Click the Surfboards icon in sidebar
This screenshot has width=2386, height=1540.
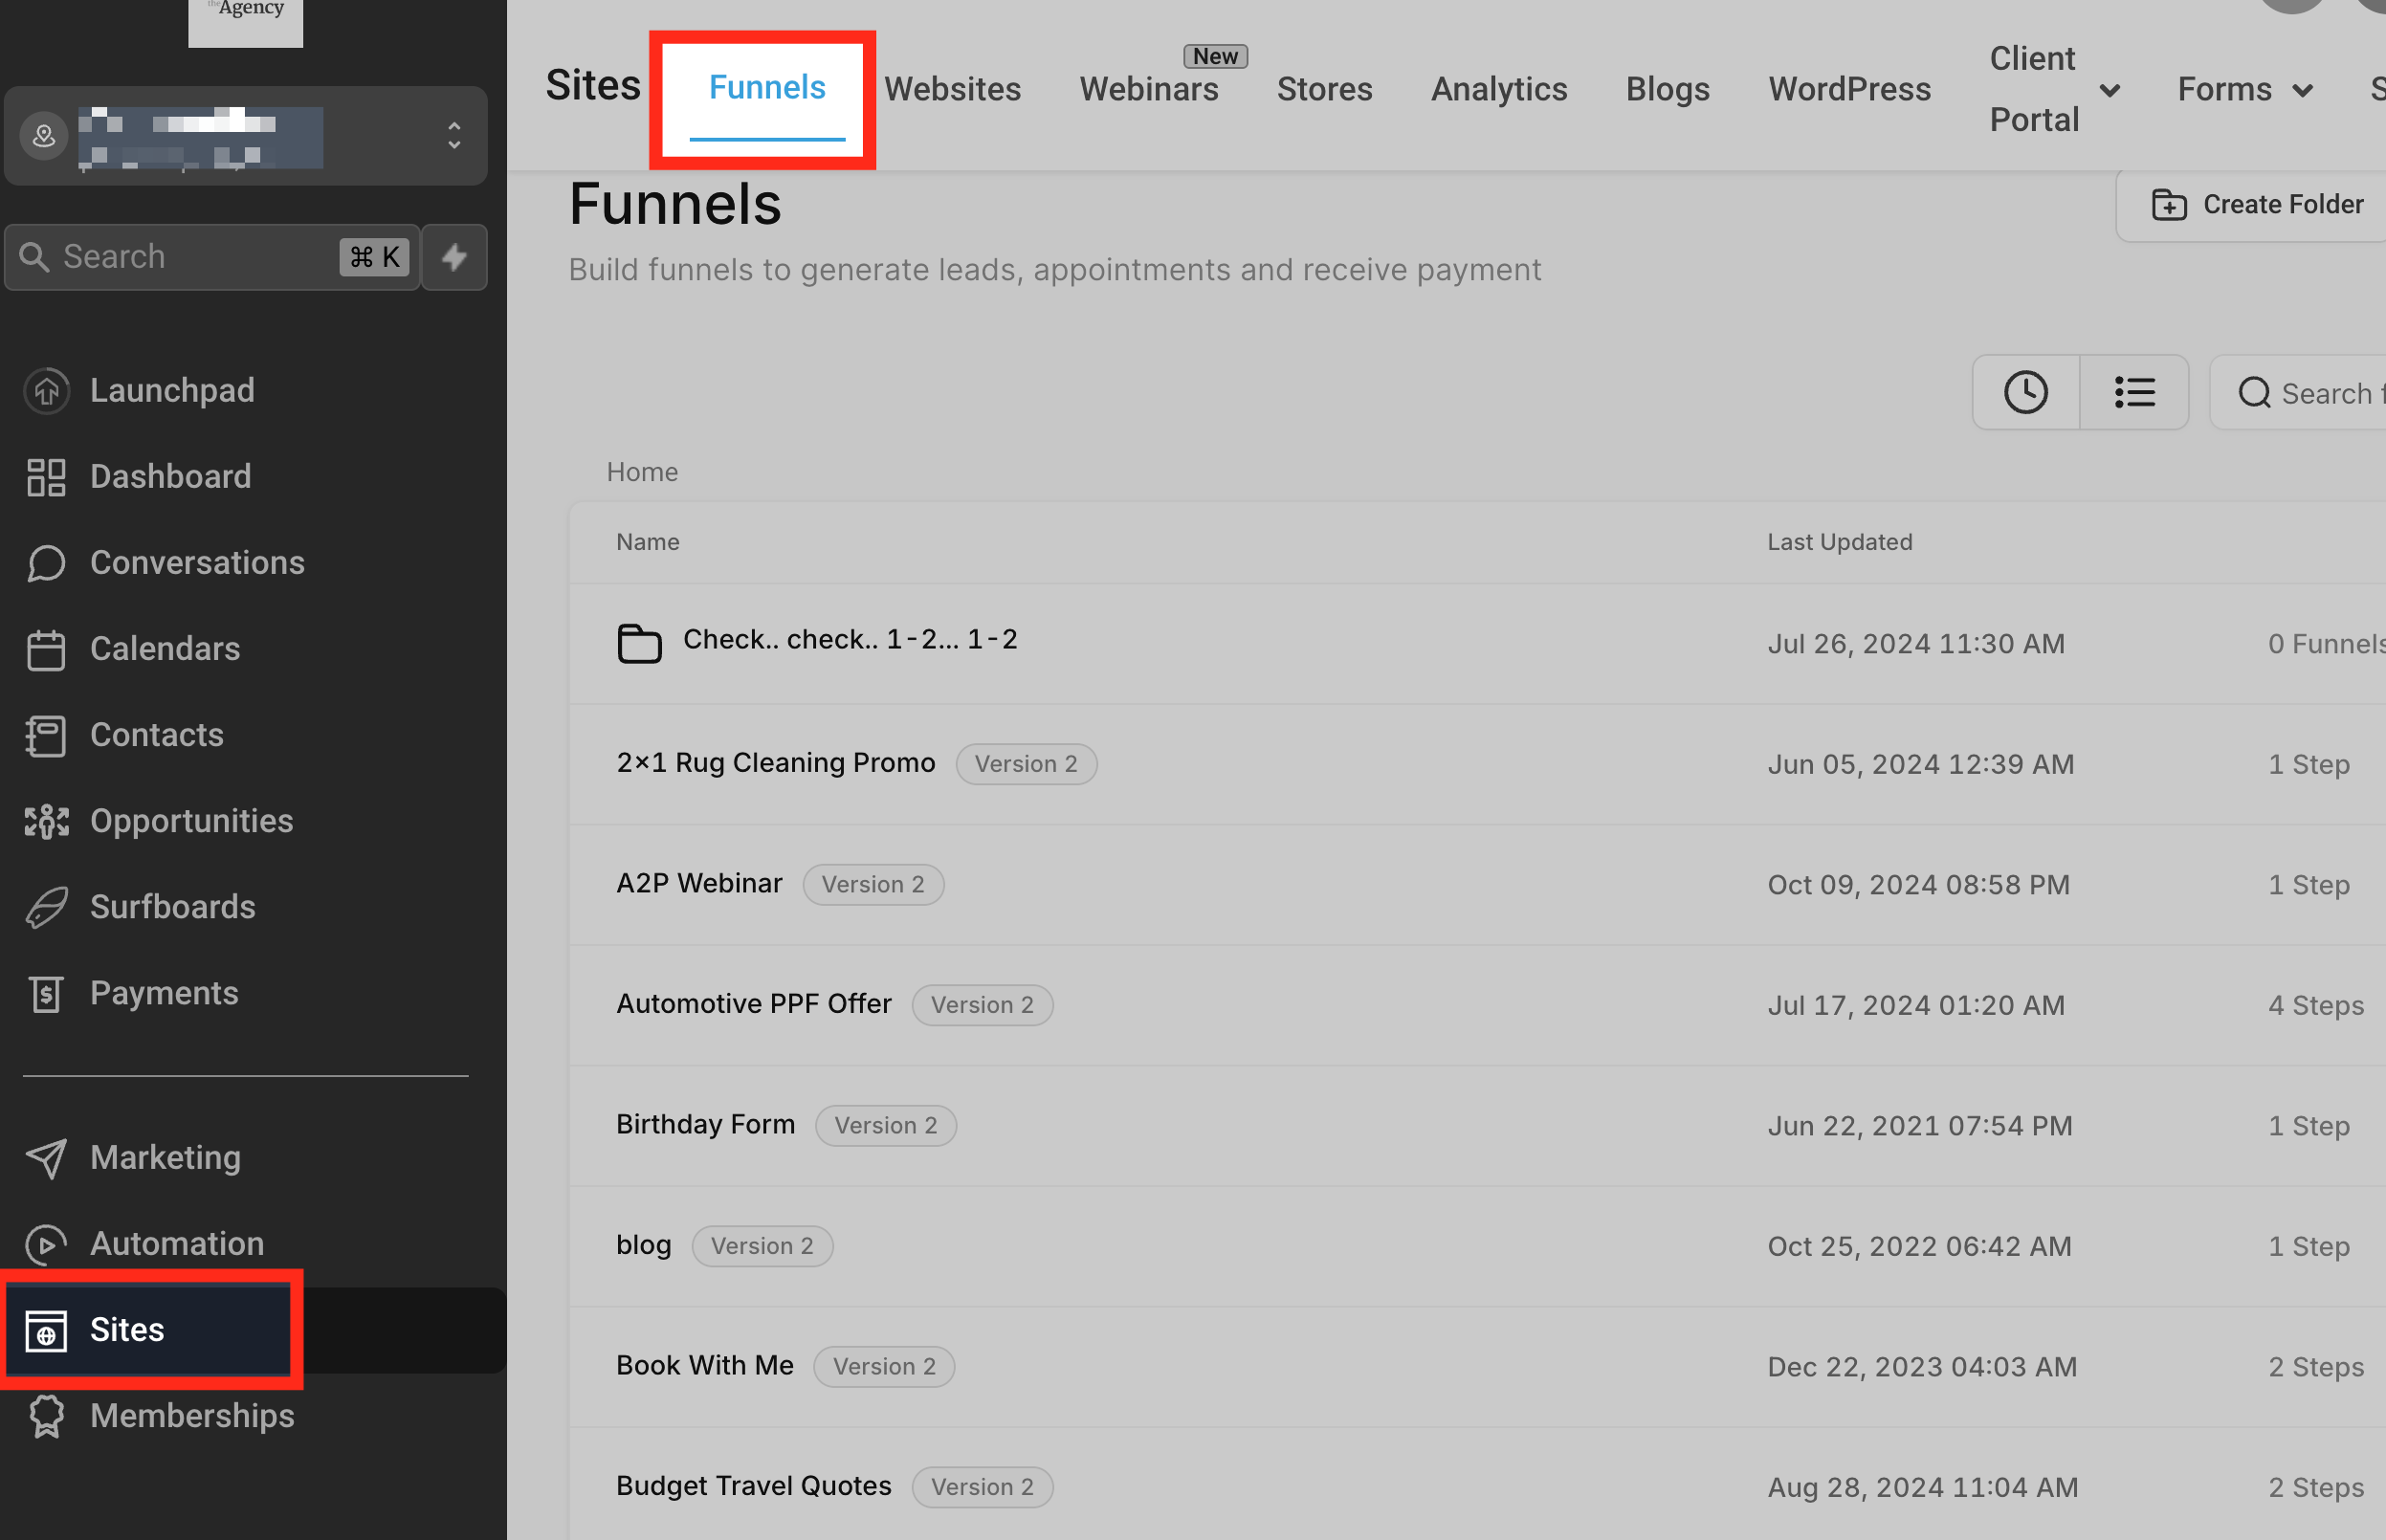point(46,907)
